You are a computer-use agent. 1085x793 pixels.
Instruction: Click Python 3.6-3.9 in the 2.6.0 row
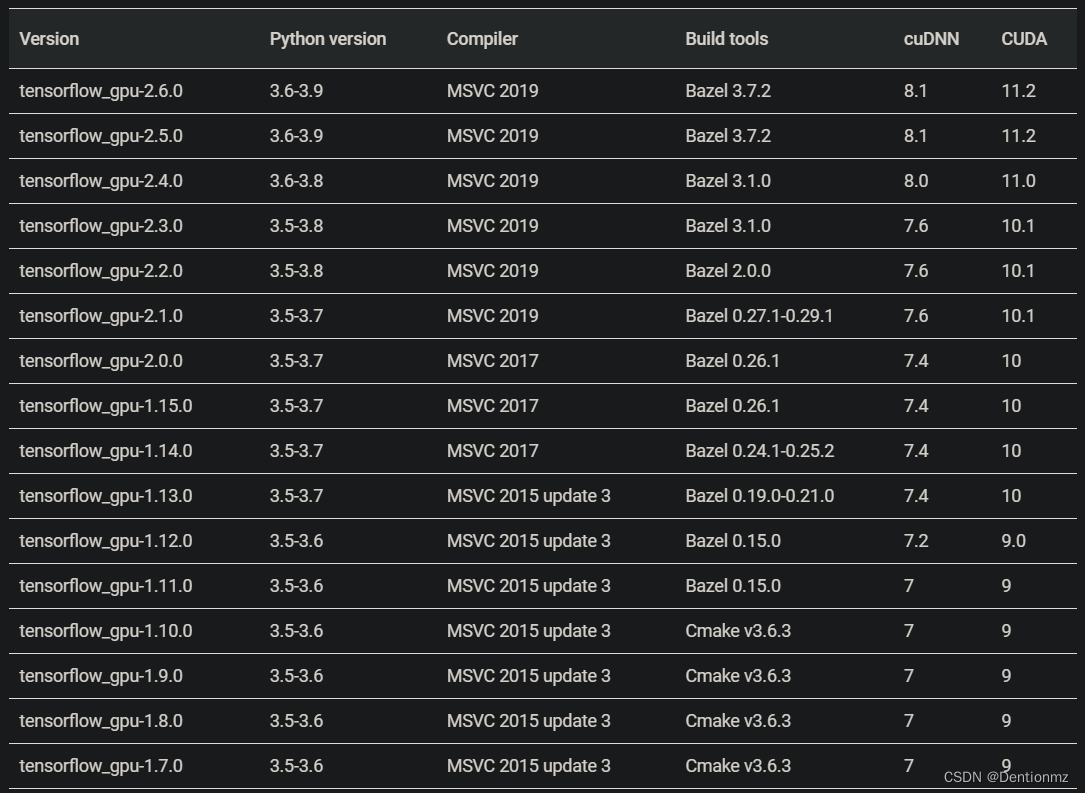[x=296, y=91]
